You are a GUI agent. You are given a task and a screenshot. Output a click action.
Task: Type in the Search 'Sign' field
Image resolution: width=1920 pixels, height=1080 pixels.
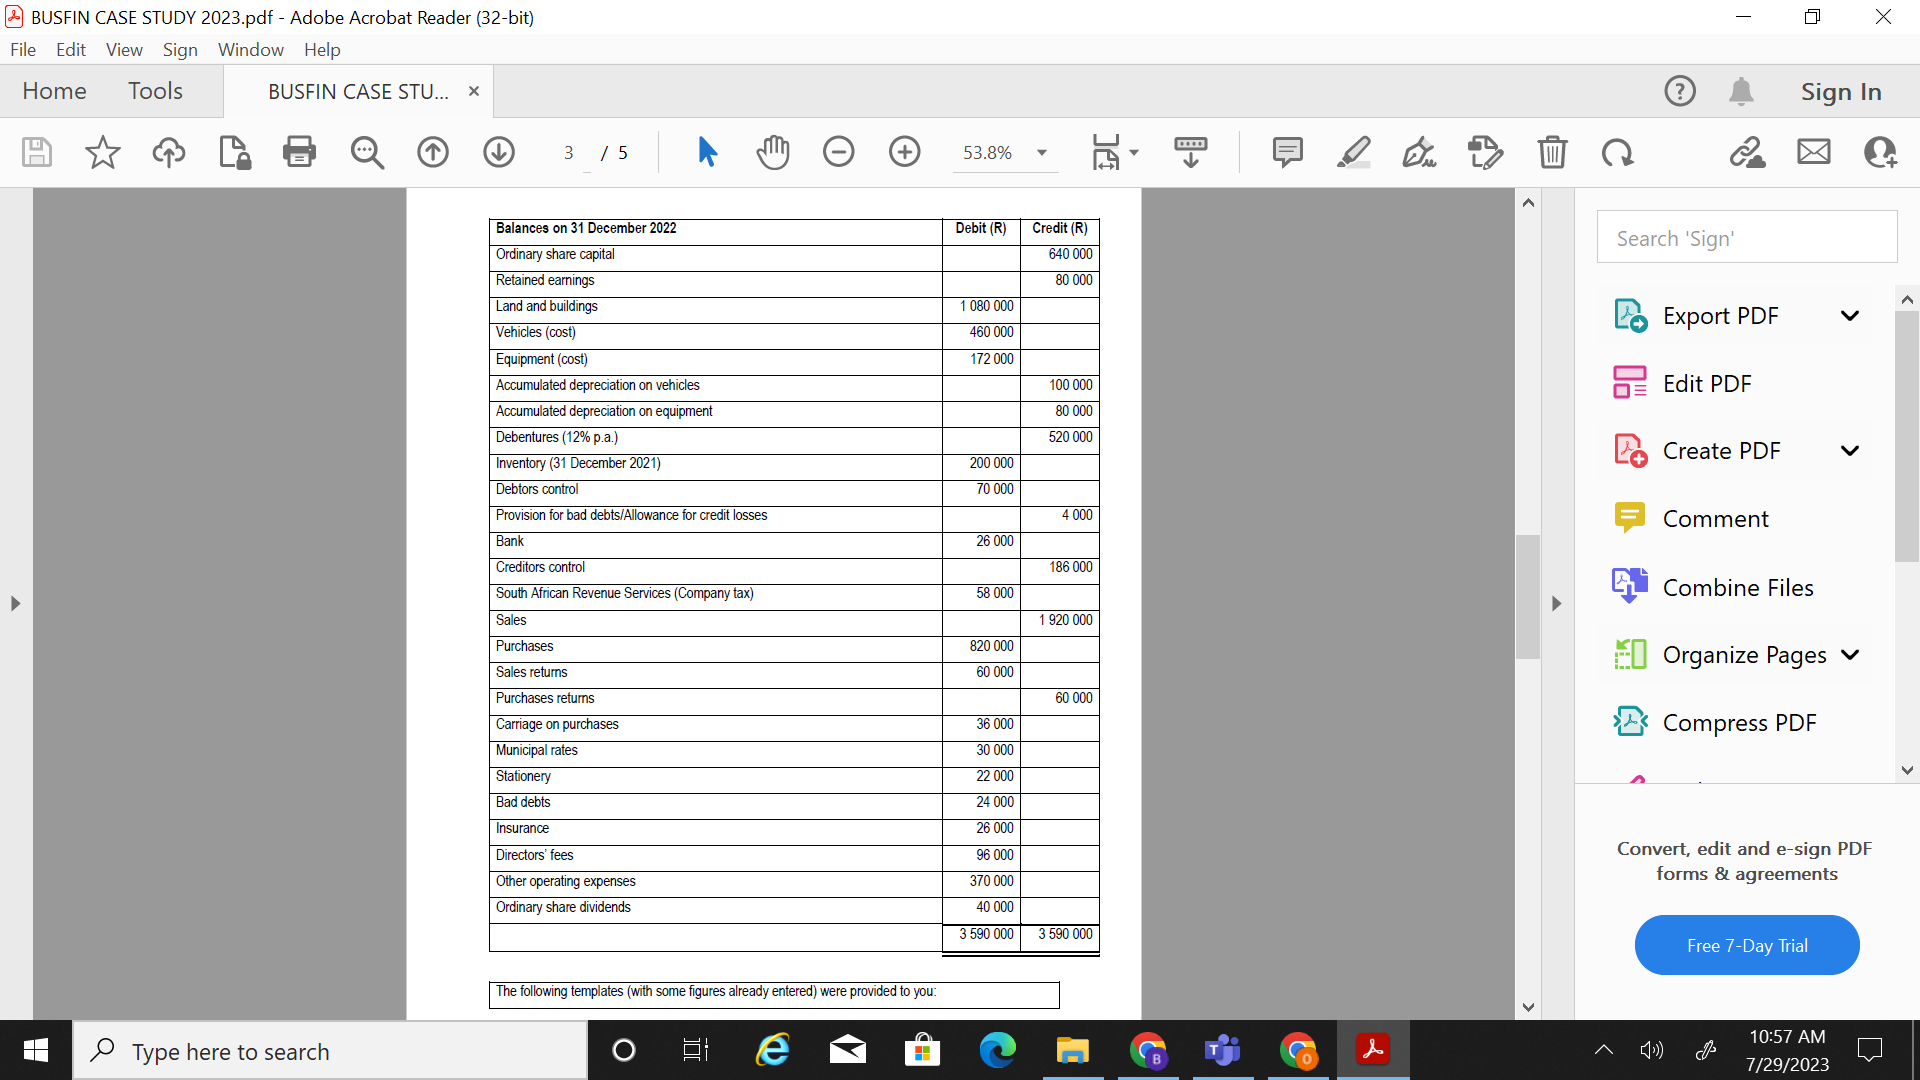pos(1746,238)
